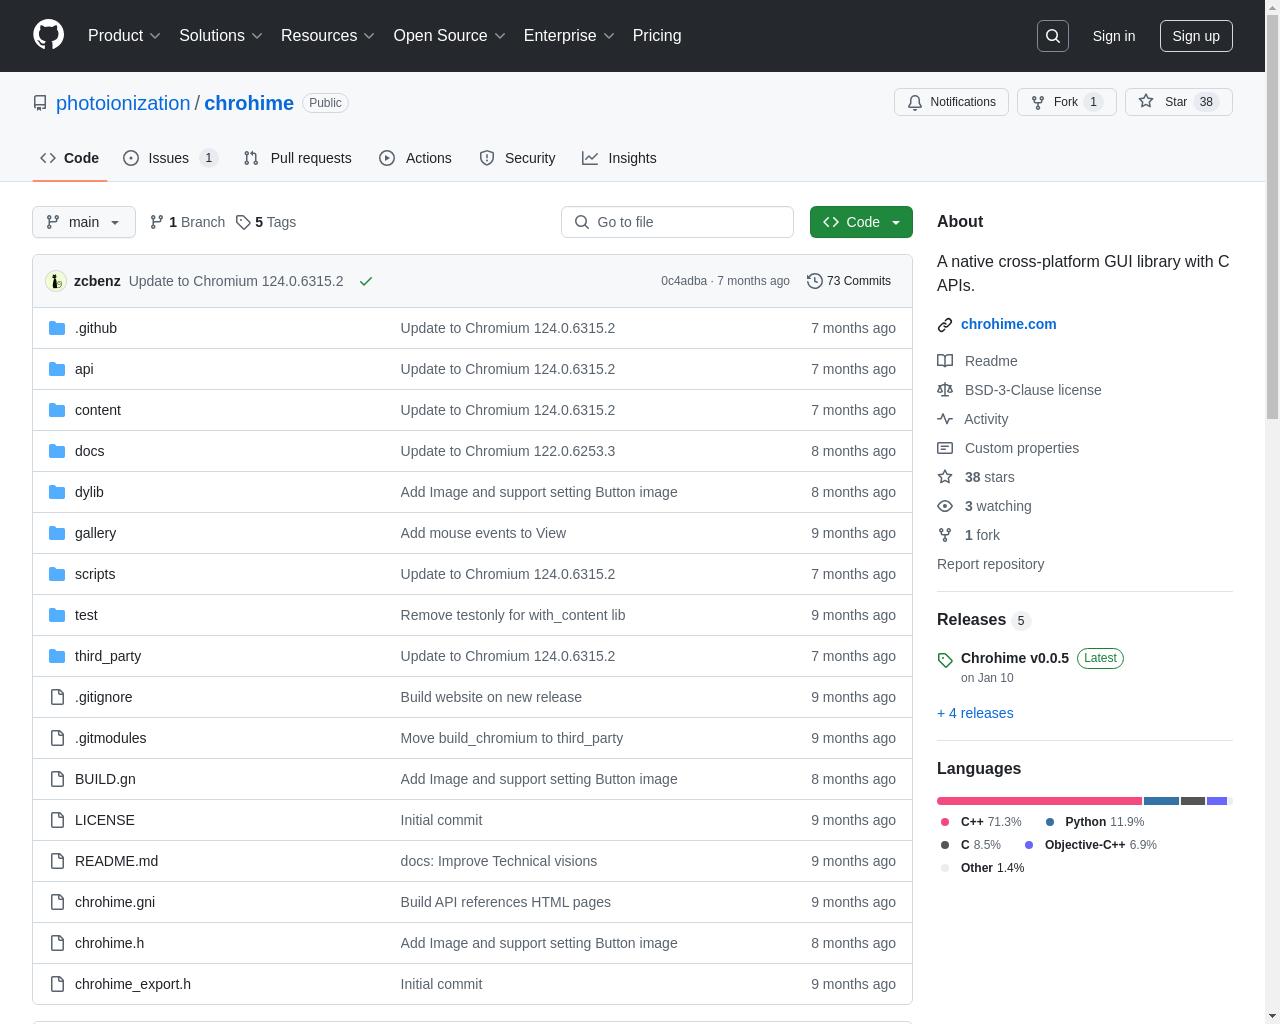Image resolution: width=1280 pixels, height=1024 pixels.
Task: Click the LICENSE file icon
Action: tap(57, 820)
